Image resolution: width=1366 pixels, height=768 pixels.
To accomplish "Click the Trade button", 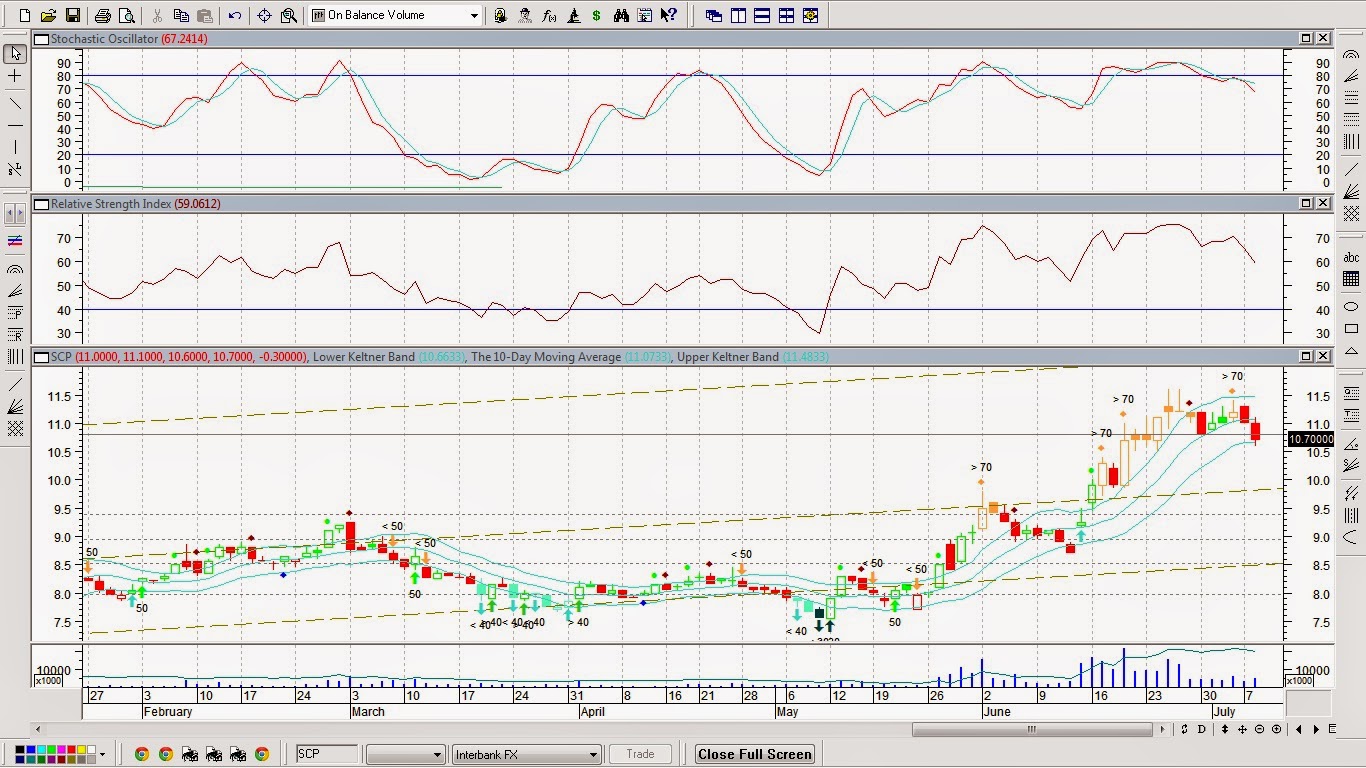I will (640, 754).
